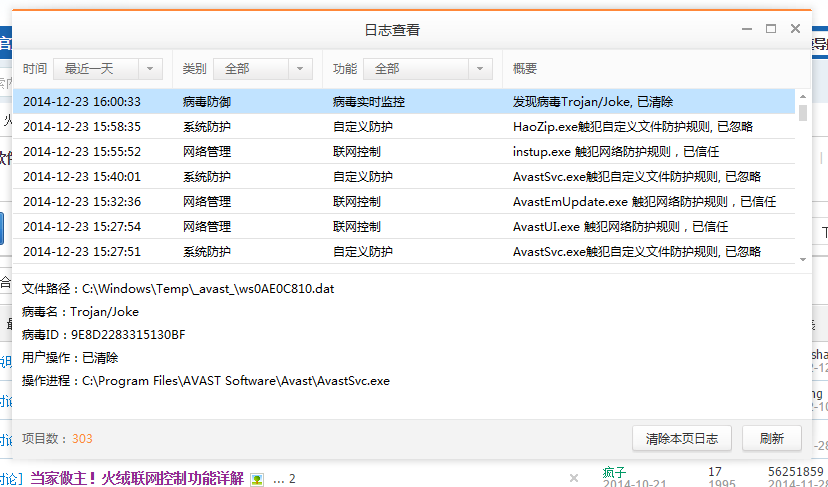Click the log list scroll-up arrow
The height and width of the screenshot is (487, 828).
coord(803,97)
